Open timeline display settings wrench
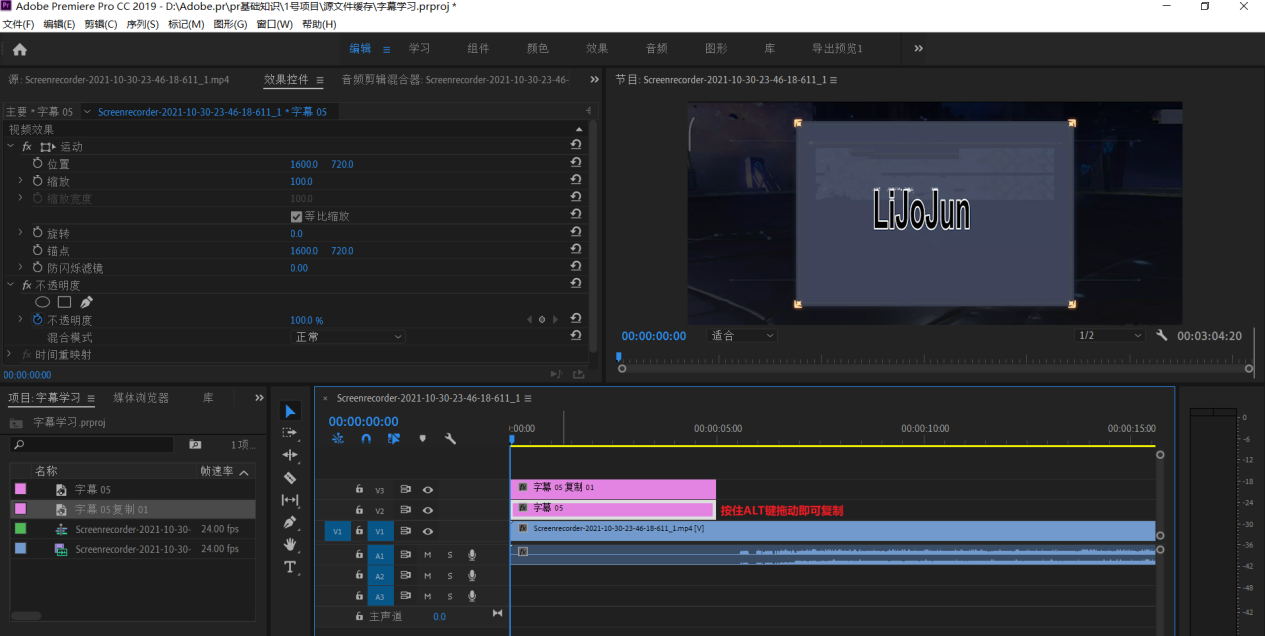Screen dimensions: 1265x636 450,438
